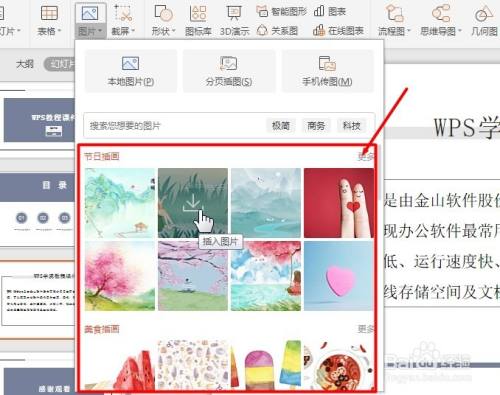
Task: Switch to the 幻灯片 slides tab
Action: coord(59,64)
